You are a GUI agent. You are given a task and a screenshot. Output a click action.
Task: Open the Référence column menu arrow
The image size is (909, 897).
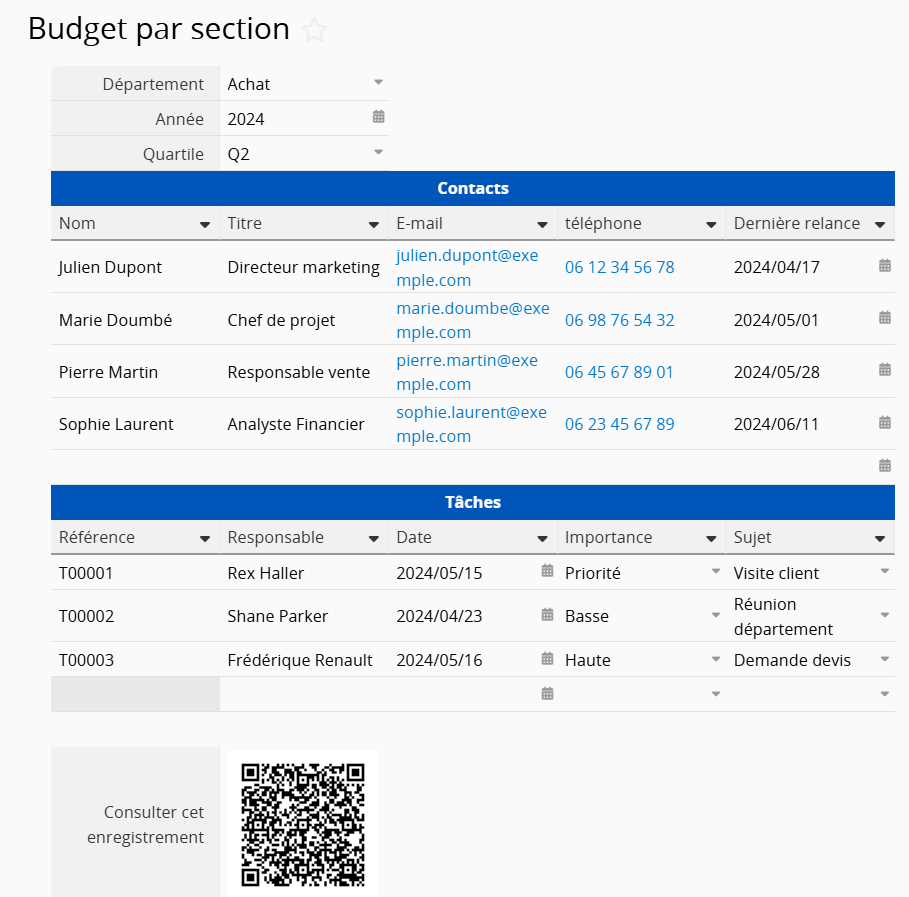[x=205, y=539]
